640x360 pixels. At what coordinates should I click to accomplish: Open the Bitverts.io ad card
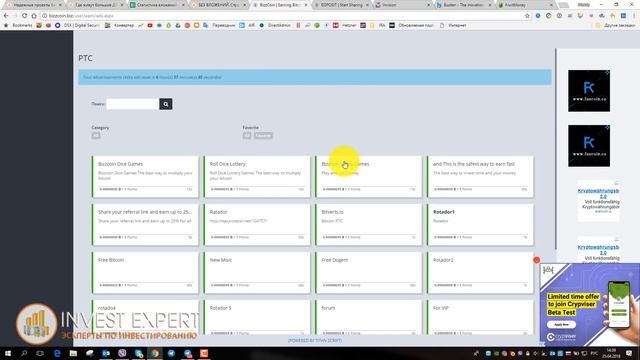[369, 224]
